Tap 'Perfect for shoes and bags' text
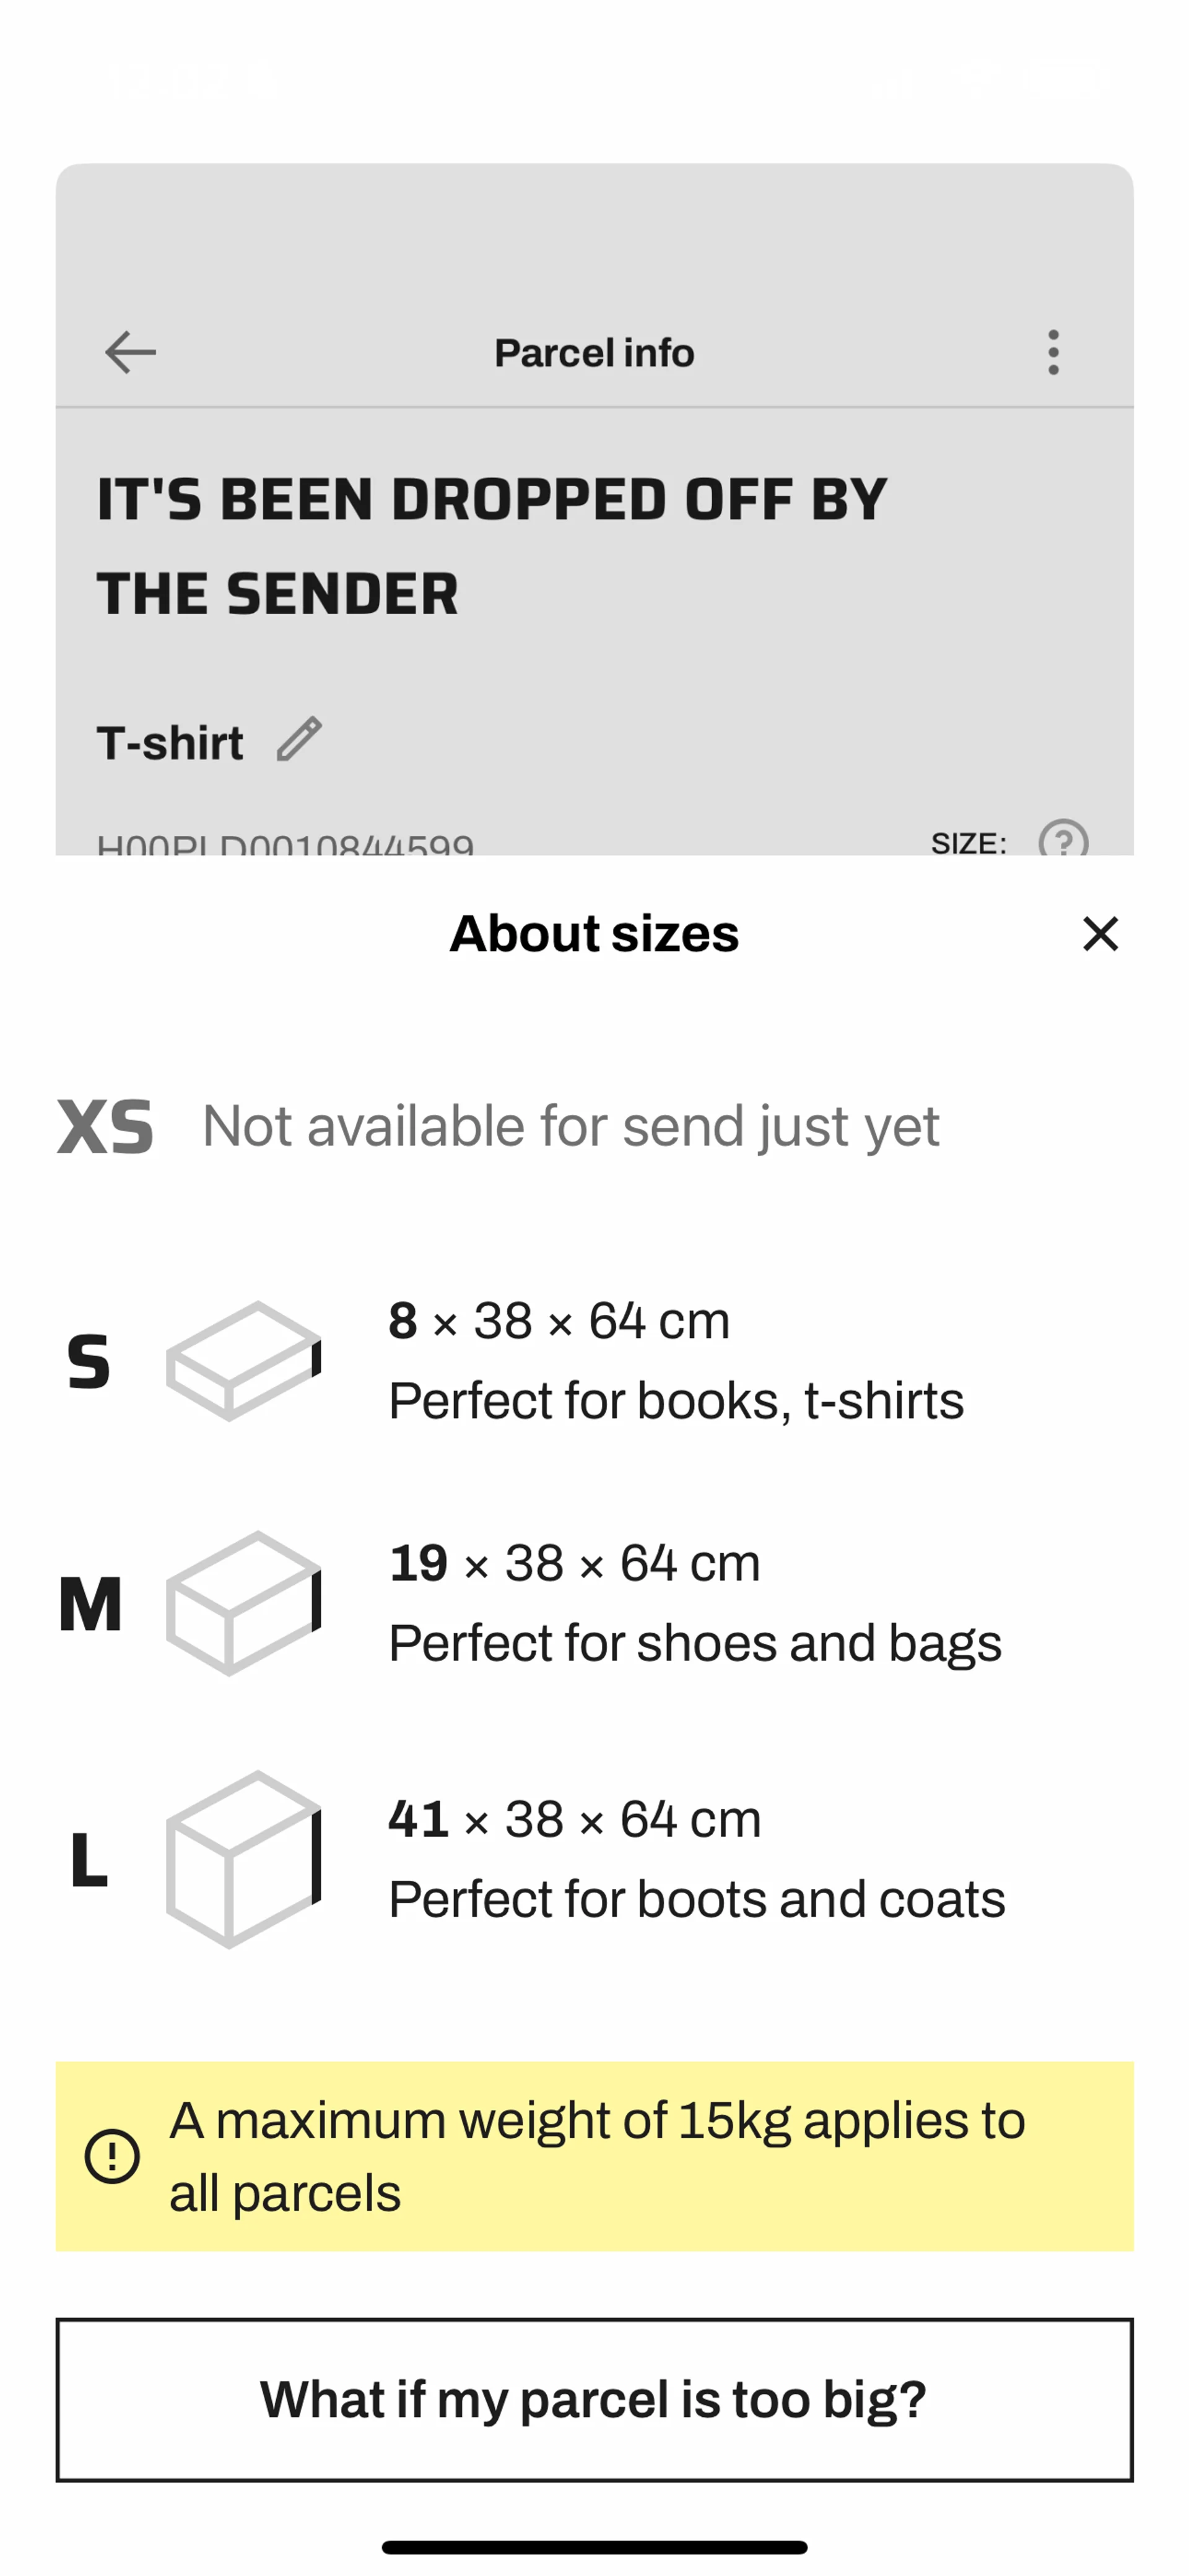This screenshot has width=1189, height=2576. [695, 1643]
